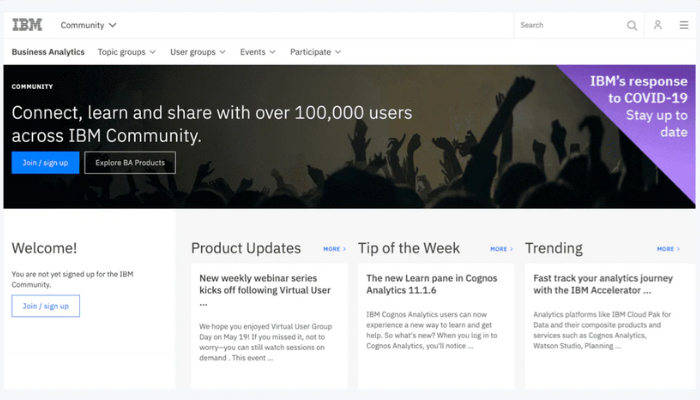Expand the Topic groups menu
This screenshot has height=400, width=700.
[x=127, y=52]
